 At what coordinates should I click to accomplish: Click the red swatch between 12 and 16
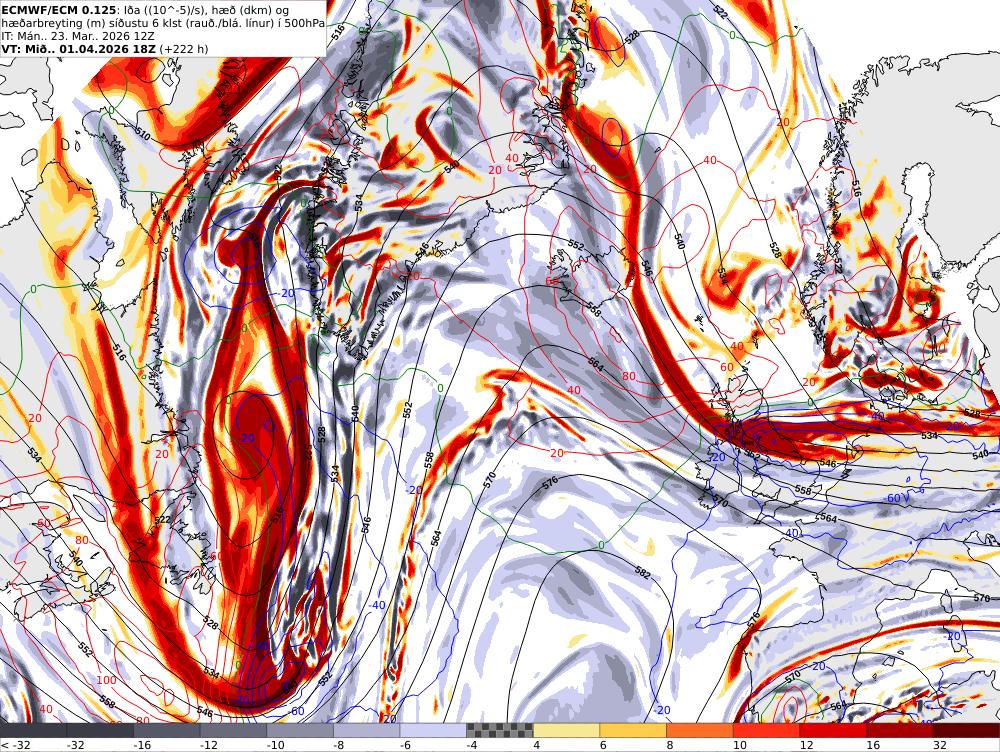(833, 730)
